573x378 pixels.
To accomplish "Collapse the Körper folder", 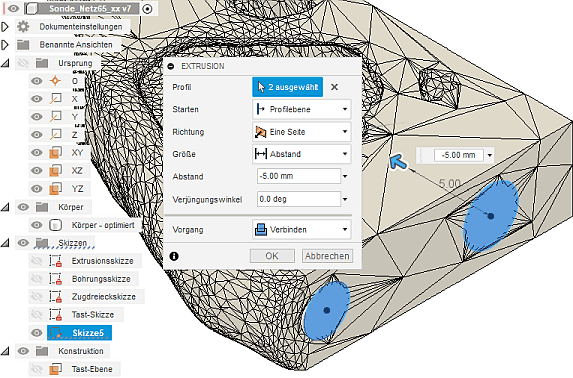I will 5,207.
